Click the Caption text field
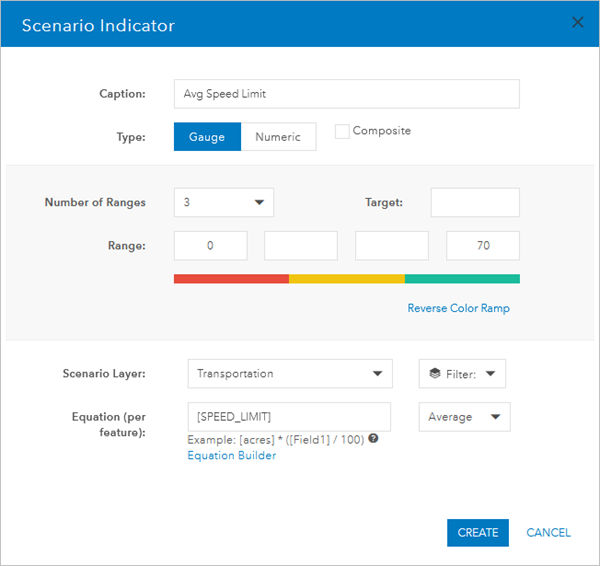Viewport: 600px width, 566px height. point(346,94)
